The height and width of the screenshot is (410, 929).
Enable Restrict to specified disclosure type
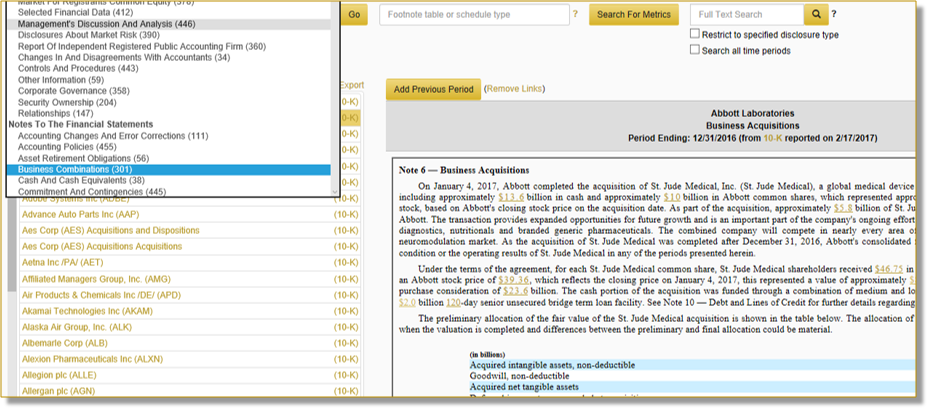point(695,35)
